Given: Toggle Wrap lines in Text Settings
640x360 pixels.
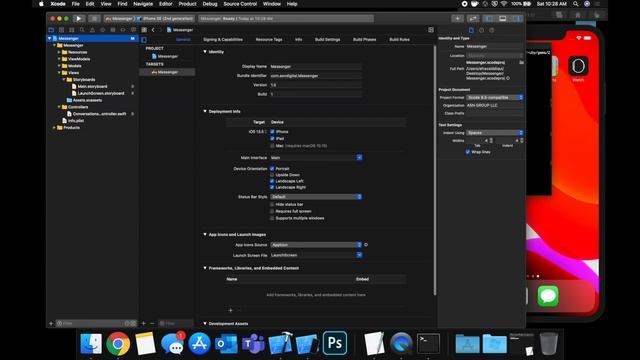Looking at the screenshot, I should click(x=468, y=152).
